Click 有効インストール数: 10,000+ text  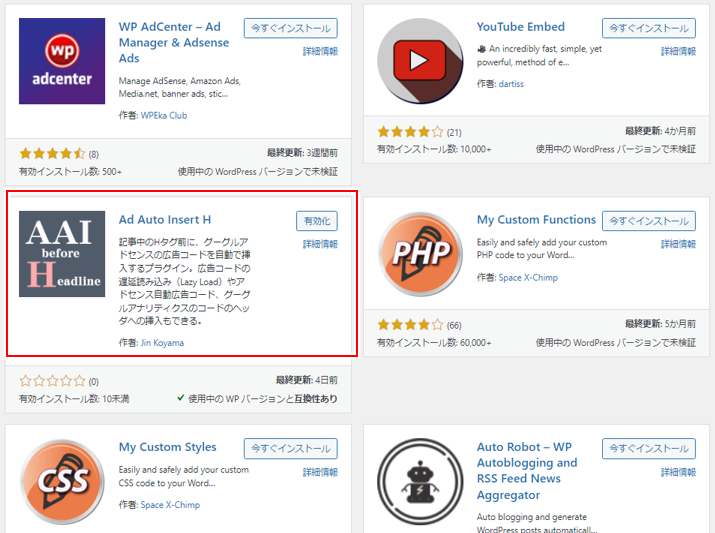pyautogui.click(x=434, y=149)
